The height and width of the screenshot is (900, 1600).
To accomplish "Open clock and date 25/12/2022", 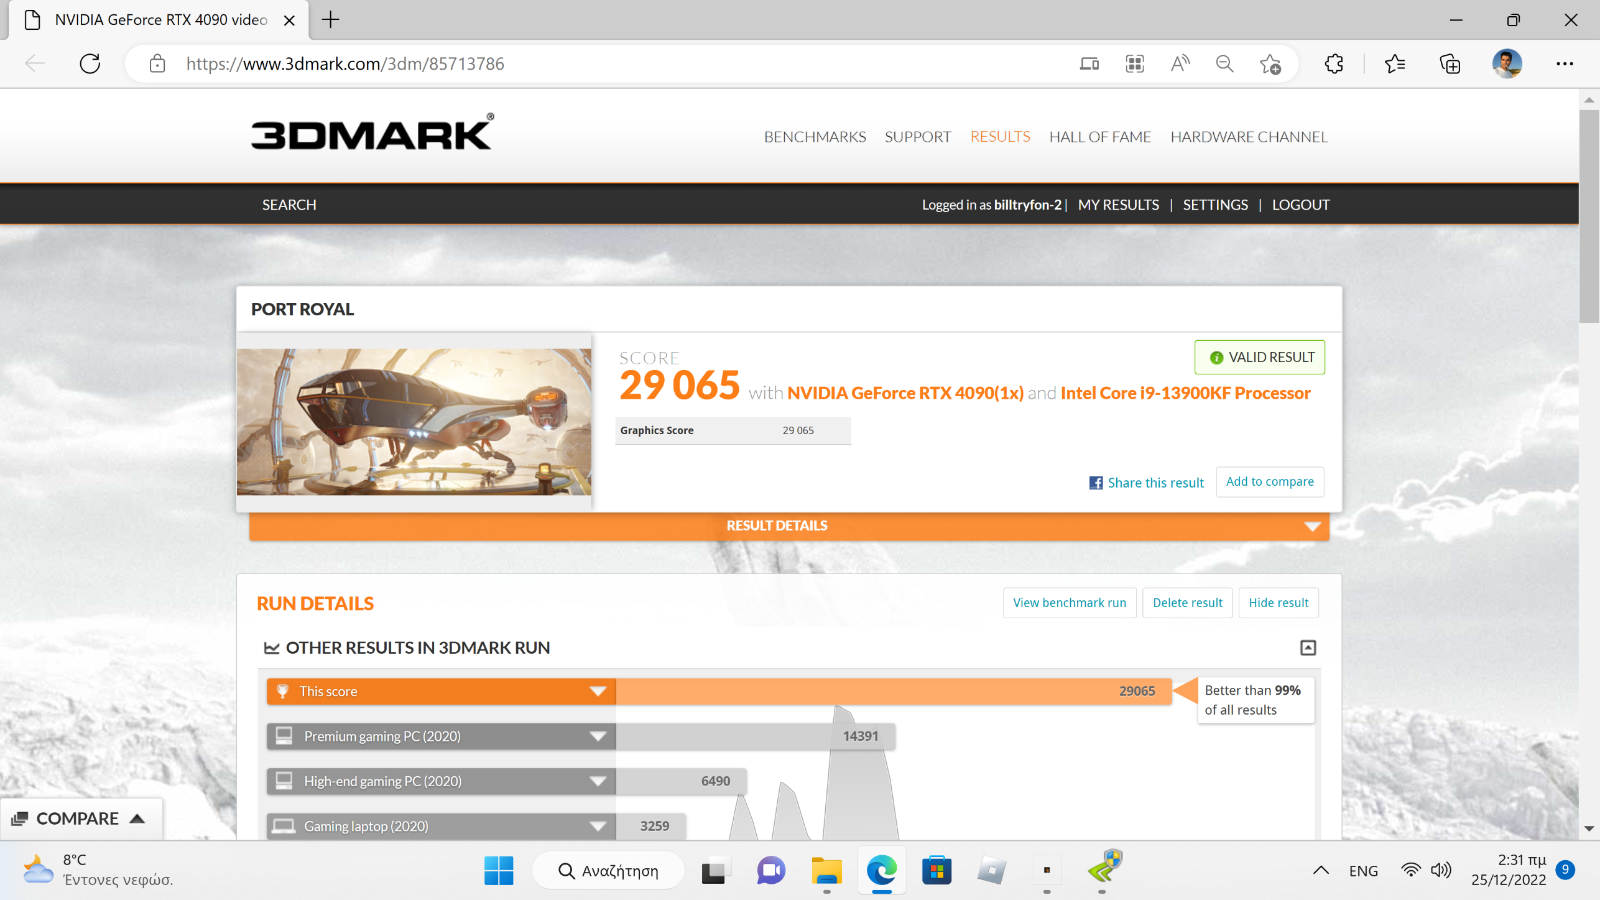I will [1508, 870].
